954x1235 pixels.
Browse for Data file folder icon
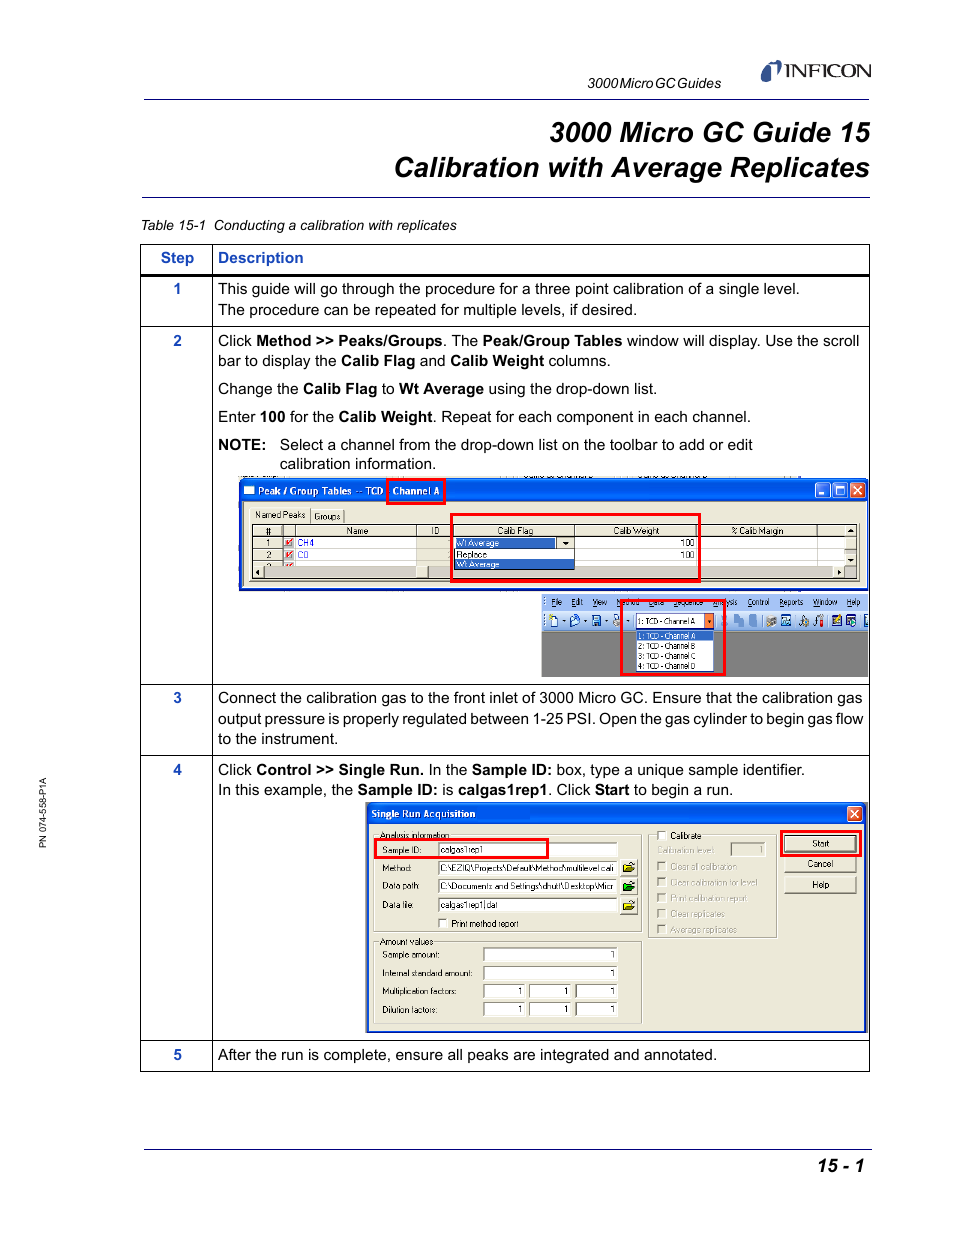coord(629,905)
